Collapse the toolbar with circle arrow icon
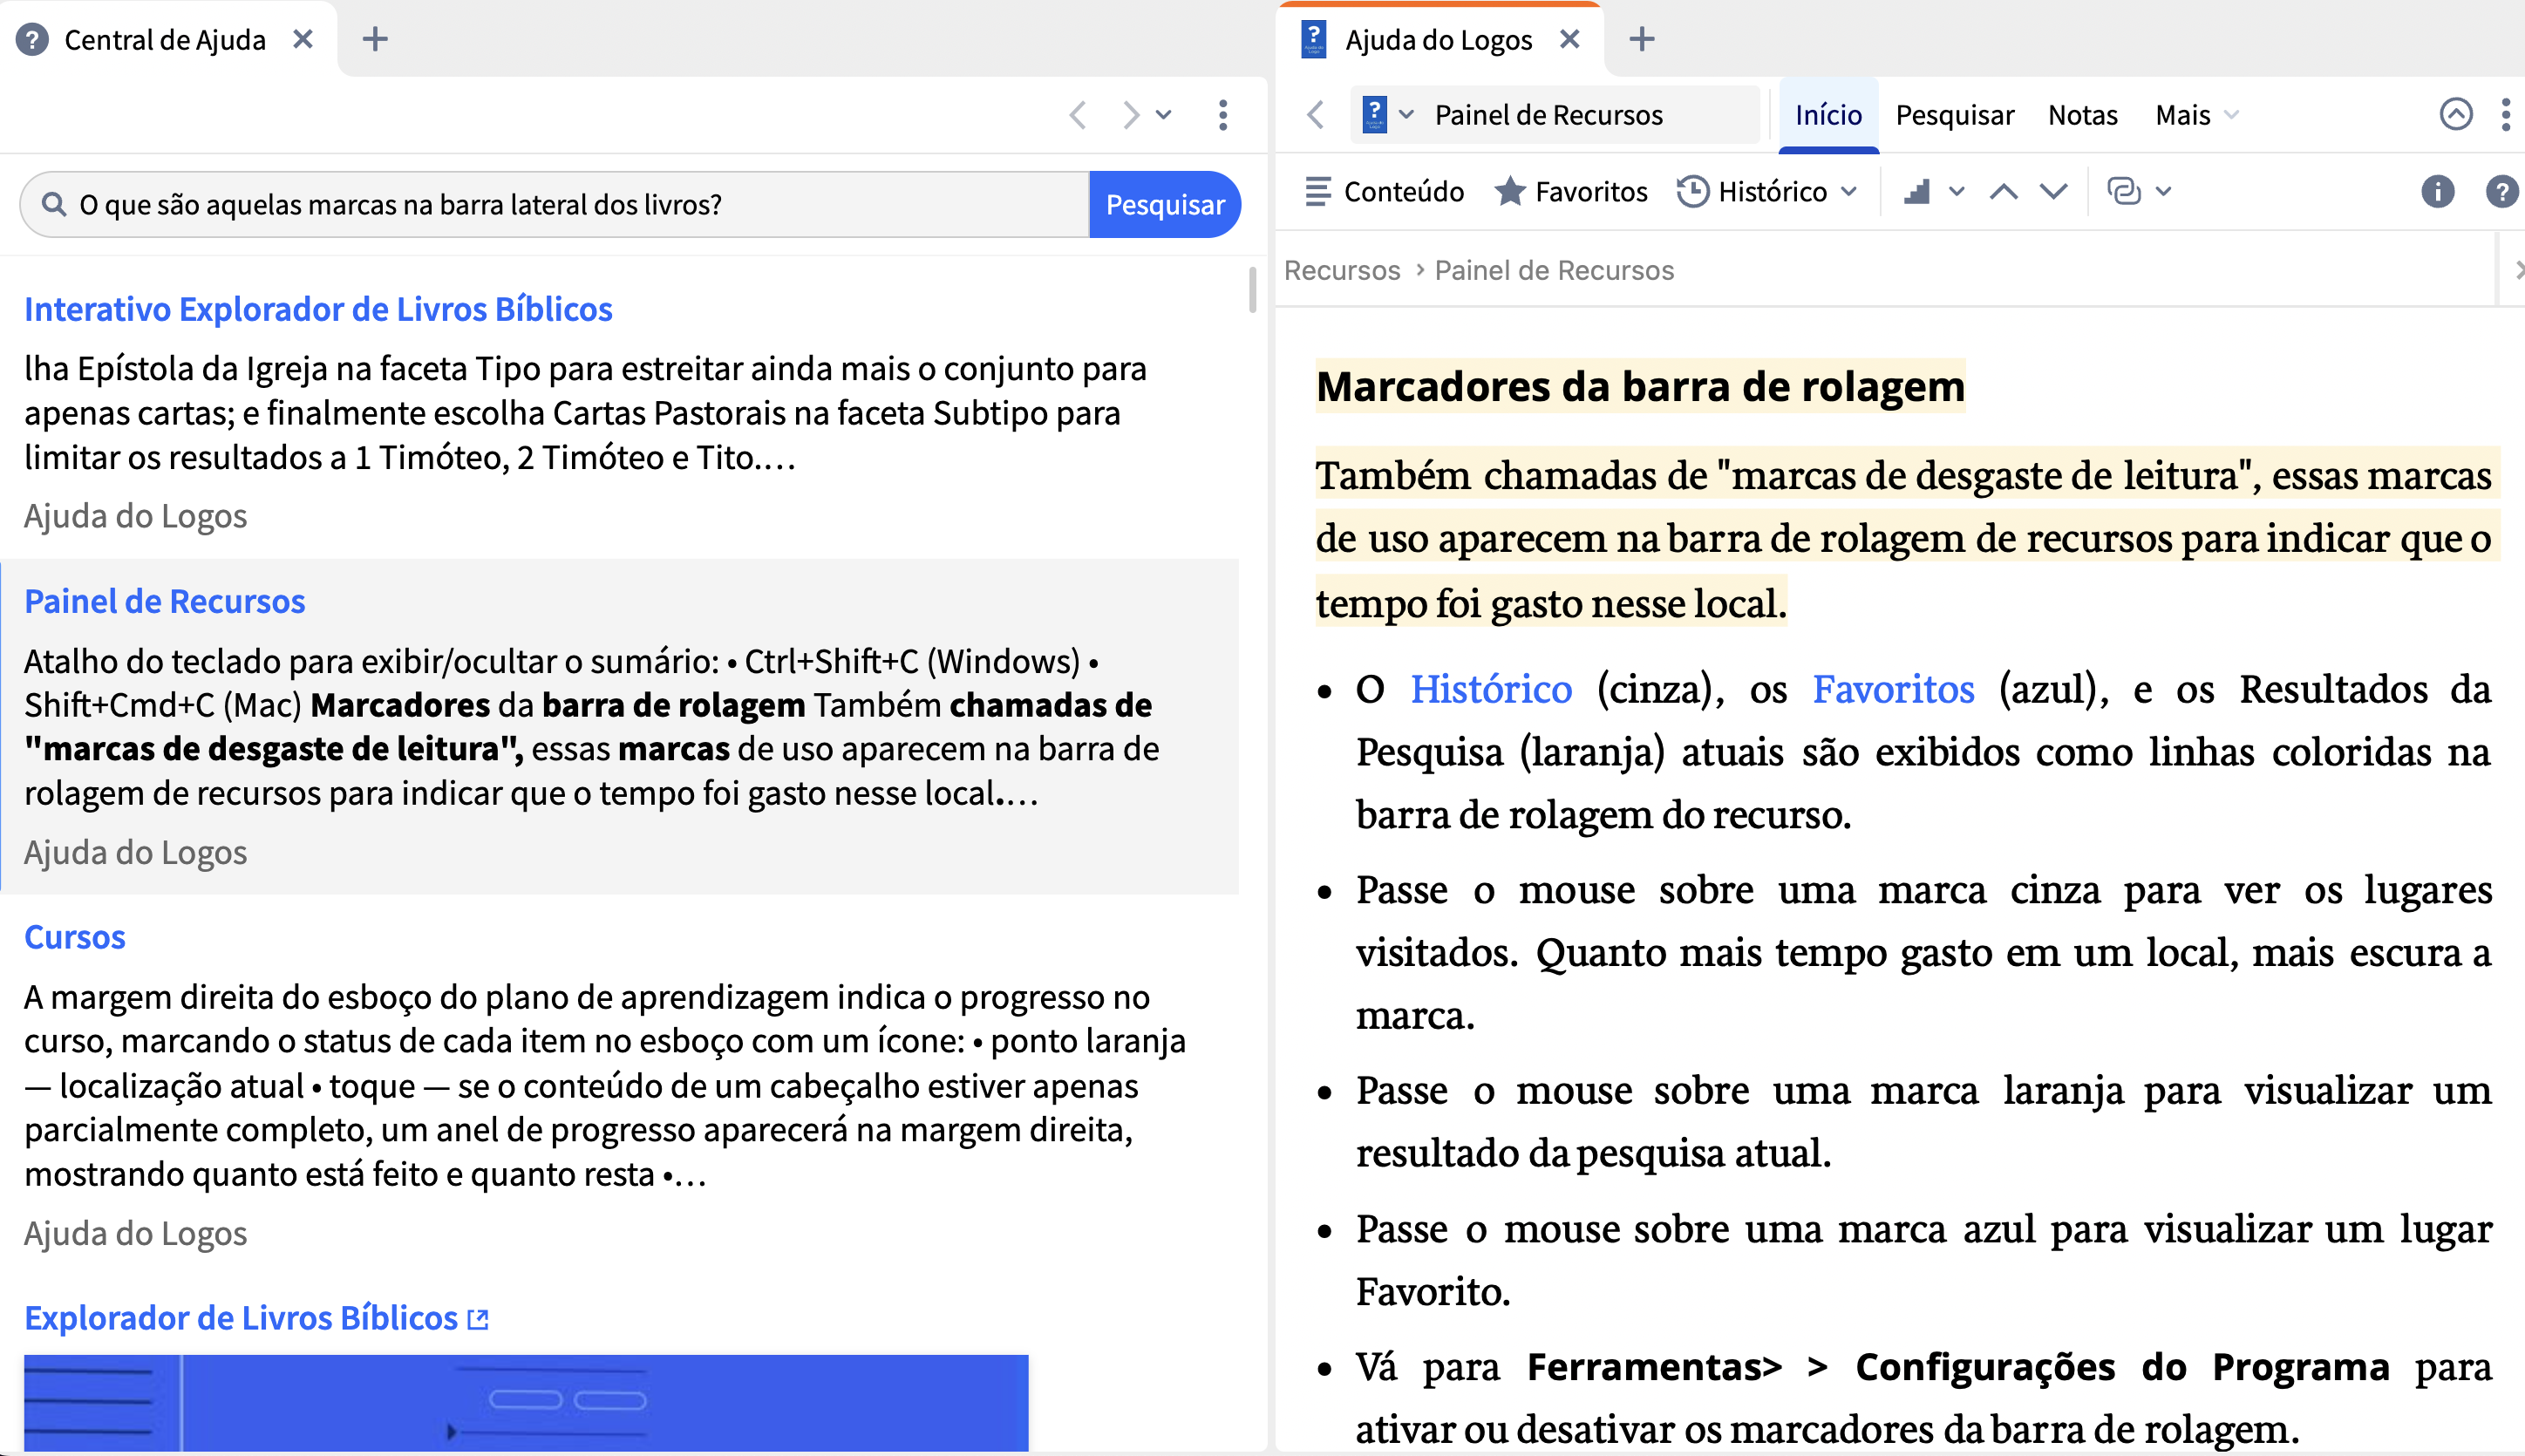 (2456, 115)
